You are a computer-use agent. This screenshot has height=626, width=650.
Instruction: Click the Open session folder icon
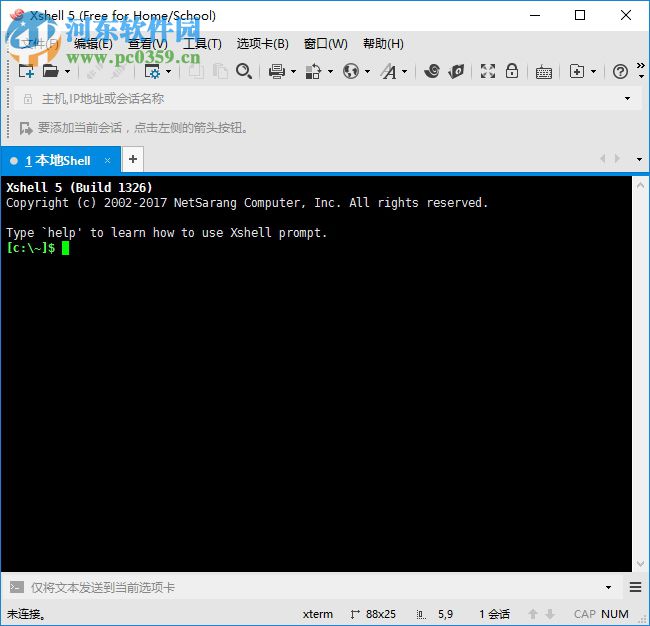(x=51, y=71)
